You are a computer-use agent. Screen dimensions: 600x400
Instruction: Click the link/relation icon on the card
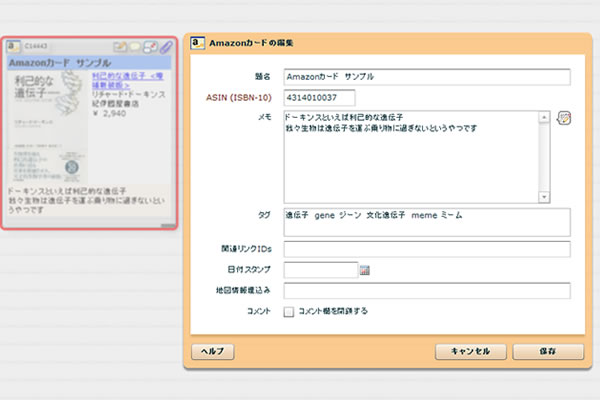(x=150, y=46)
